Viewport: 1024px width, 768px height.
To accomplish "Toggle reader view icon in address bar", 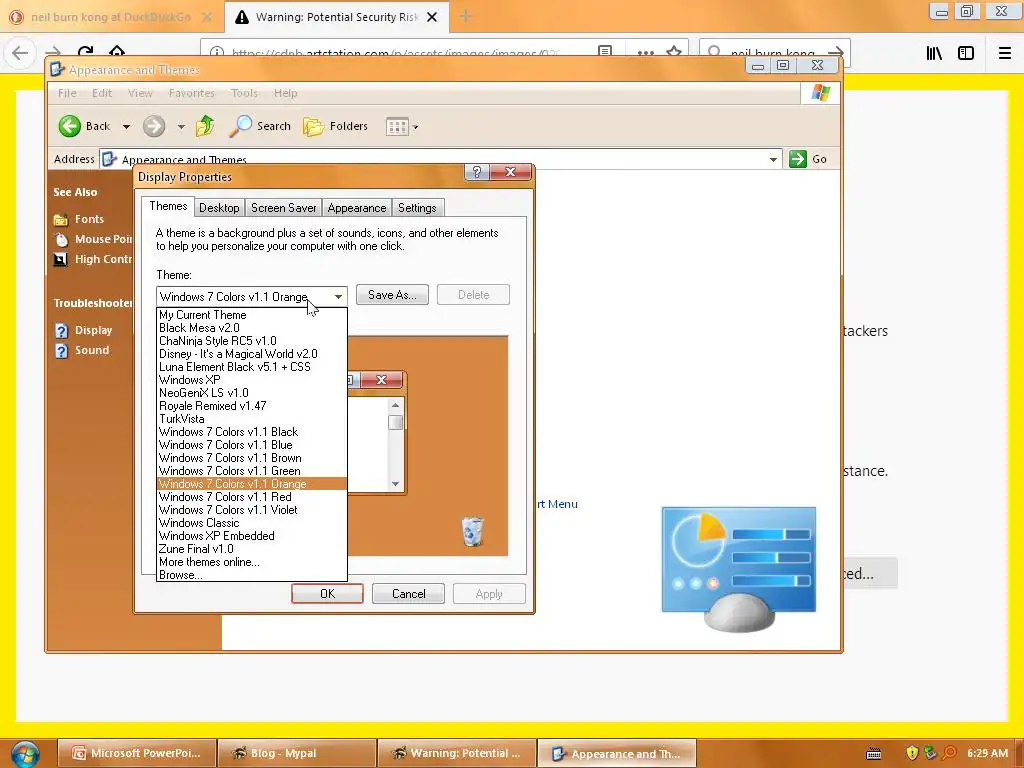I will pyautogui.click(x=605, y=52).
